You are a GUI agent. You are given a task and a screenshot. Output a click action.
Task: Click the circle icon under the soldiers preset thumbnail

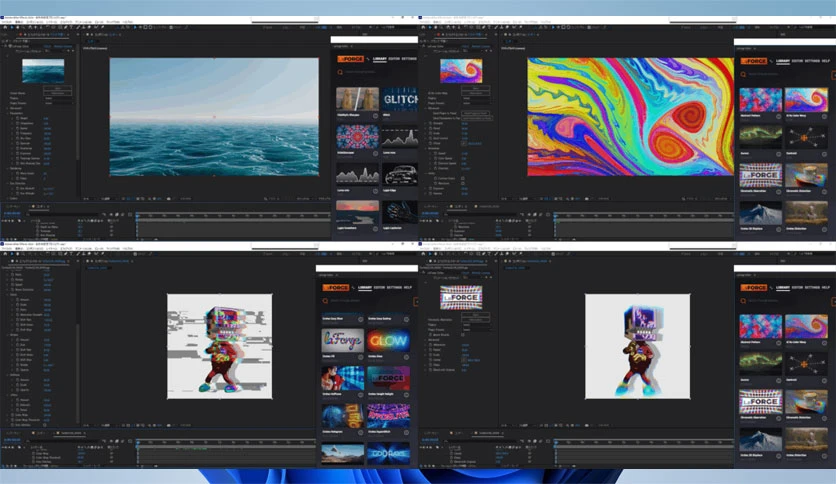(375, 116)
